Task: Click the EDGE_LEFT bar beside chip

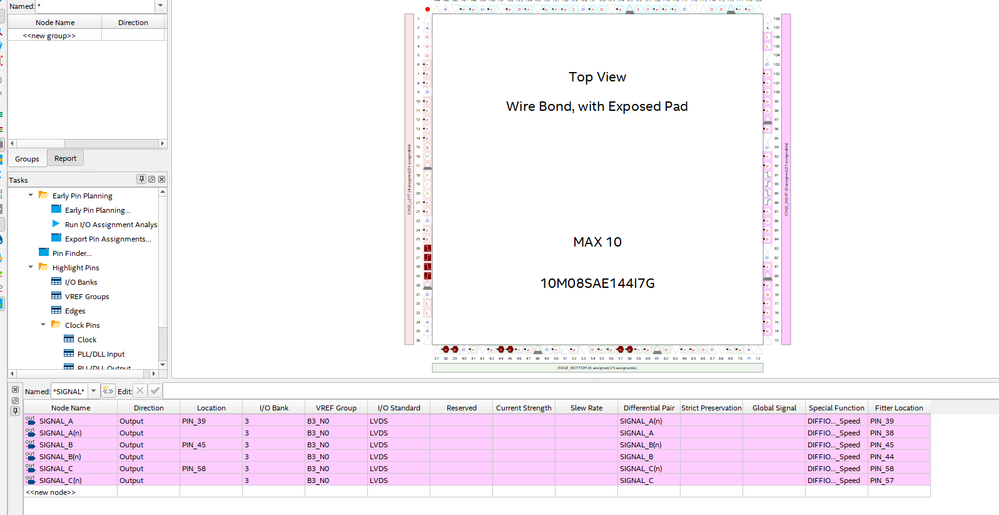Action: (409, 179)
